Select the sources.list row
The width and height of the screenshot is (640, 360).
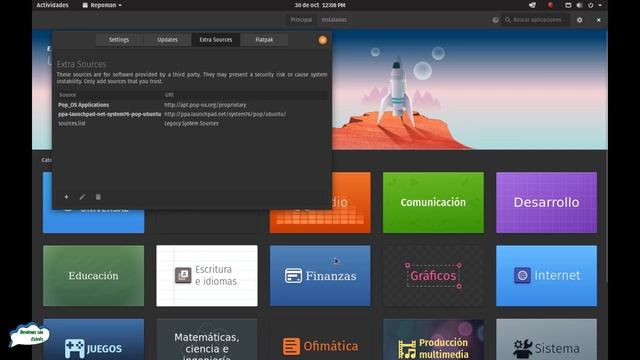coord(192,123)
